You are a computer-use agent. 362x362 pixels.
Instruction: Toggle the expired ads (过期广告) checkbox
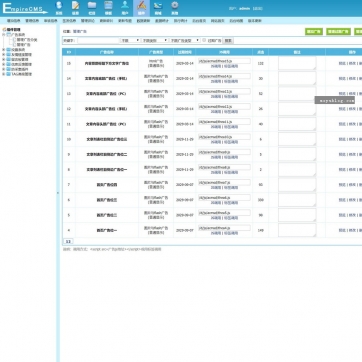click(x=204, y=40)
